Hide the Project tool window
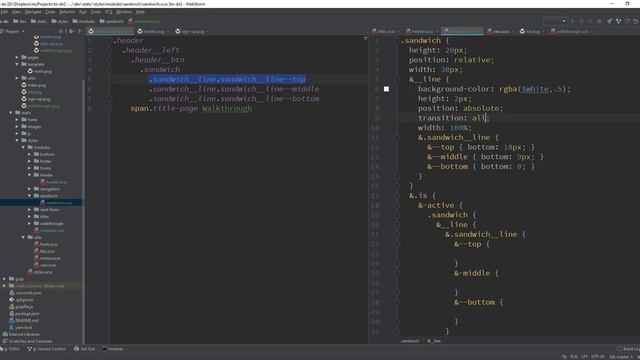Screen dimensions: 640x360 80,31
